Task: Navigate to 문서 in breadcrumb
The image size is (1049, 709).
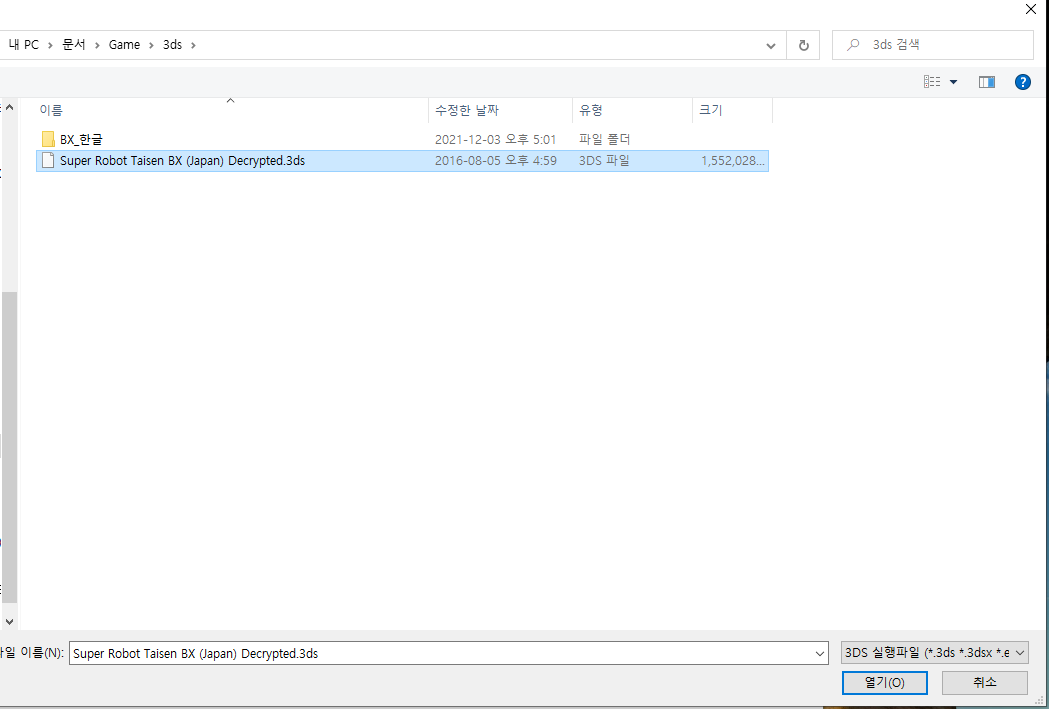Action: click(x=74, y=45)
